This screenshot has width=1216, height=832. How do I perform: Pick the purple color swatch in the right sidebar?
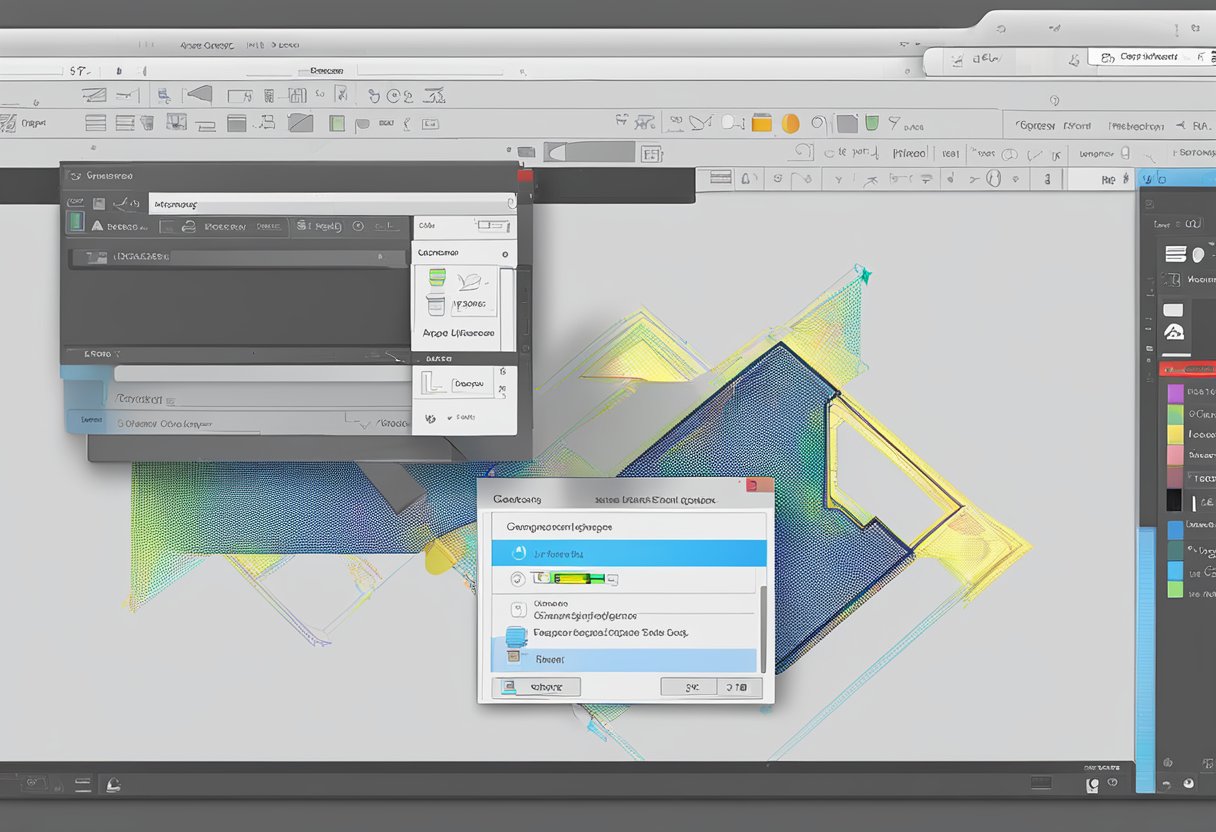point(1175,394)
